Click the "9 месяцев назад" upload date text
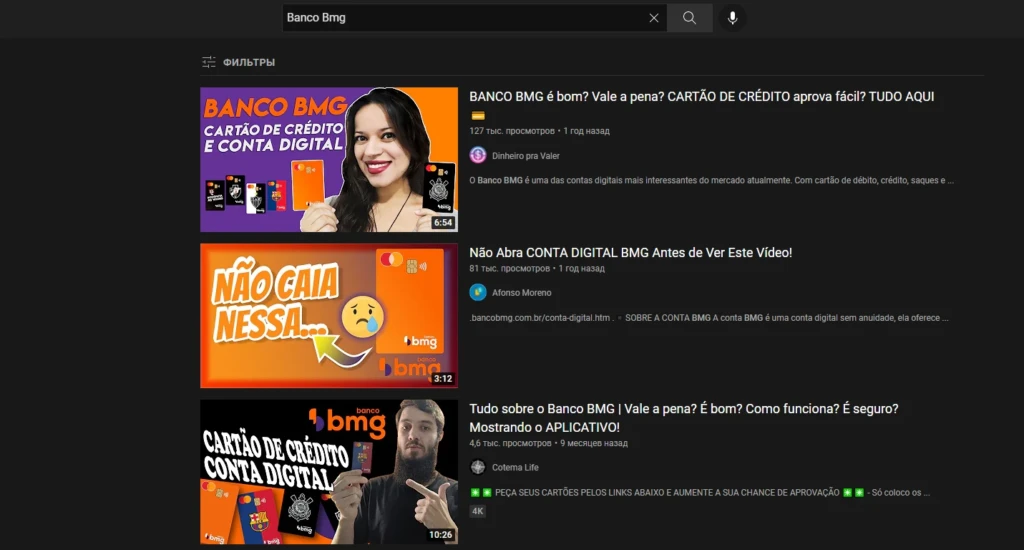Screen dimensions: 1024x550 pos(594,443)
